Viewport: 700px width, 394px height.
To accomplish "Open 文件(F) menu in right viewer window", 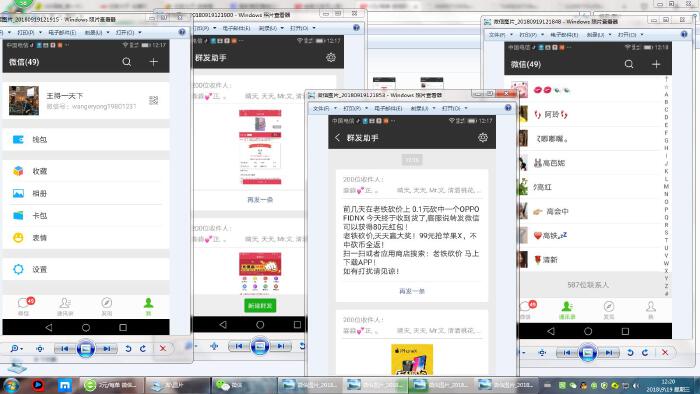I will (500, 35).
